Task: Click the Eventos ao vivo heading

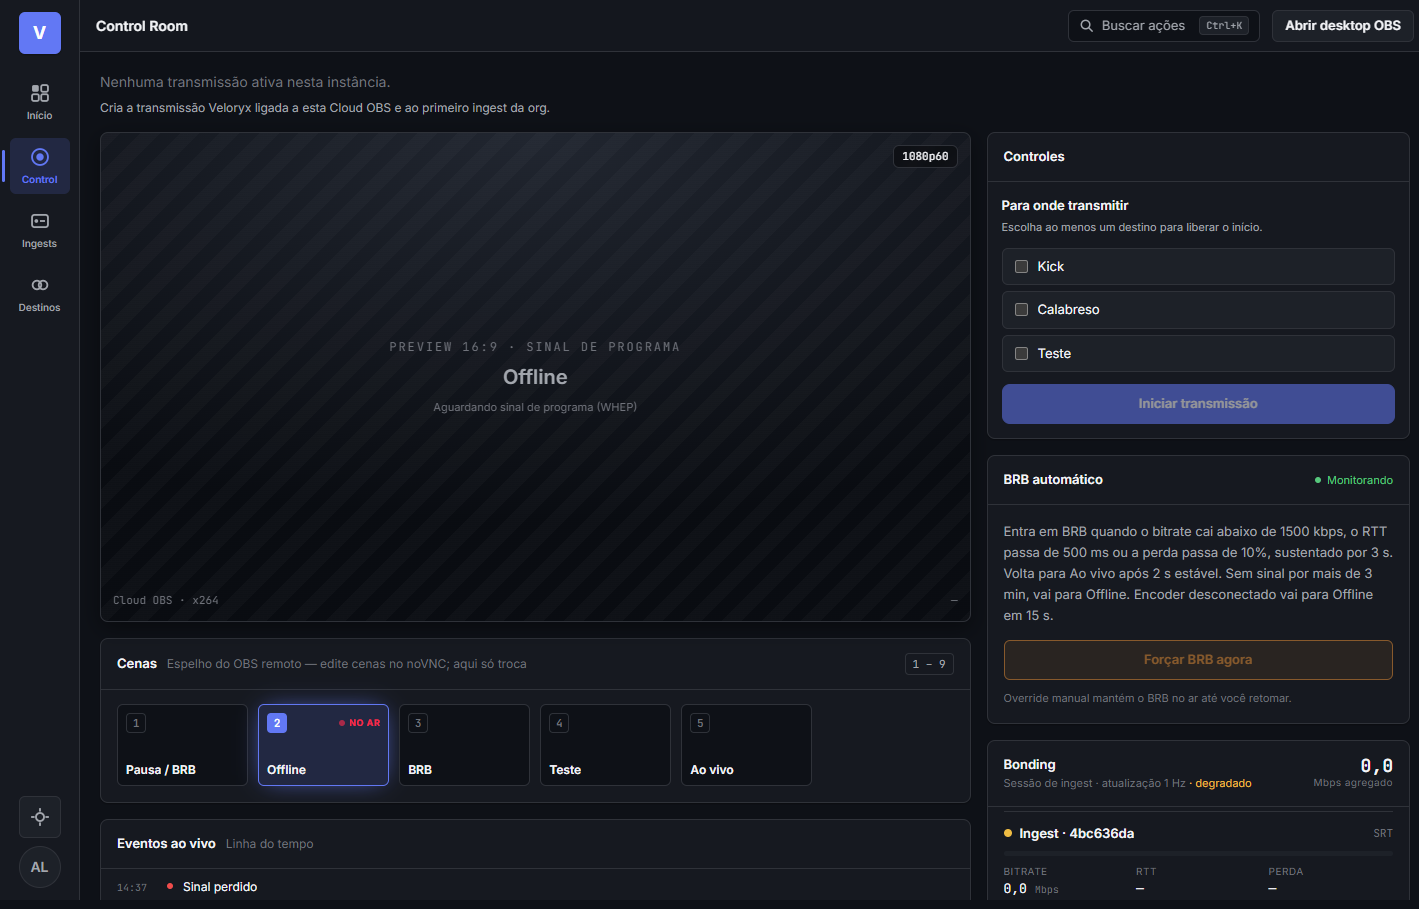Action: [166, 844]
